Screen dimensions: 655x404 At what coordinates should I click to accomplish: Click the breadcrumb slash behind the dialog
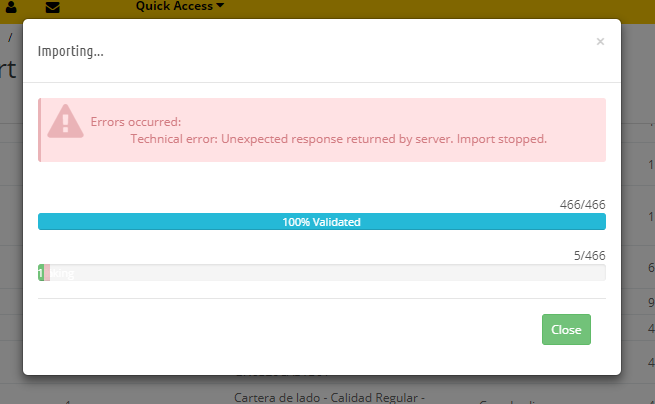[x=11, y=36]
